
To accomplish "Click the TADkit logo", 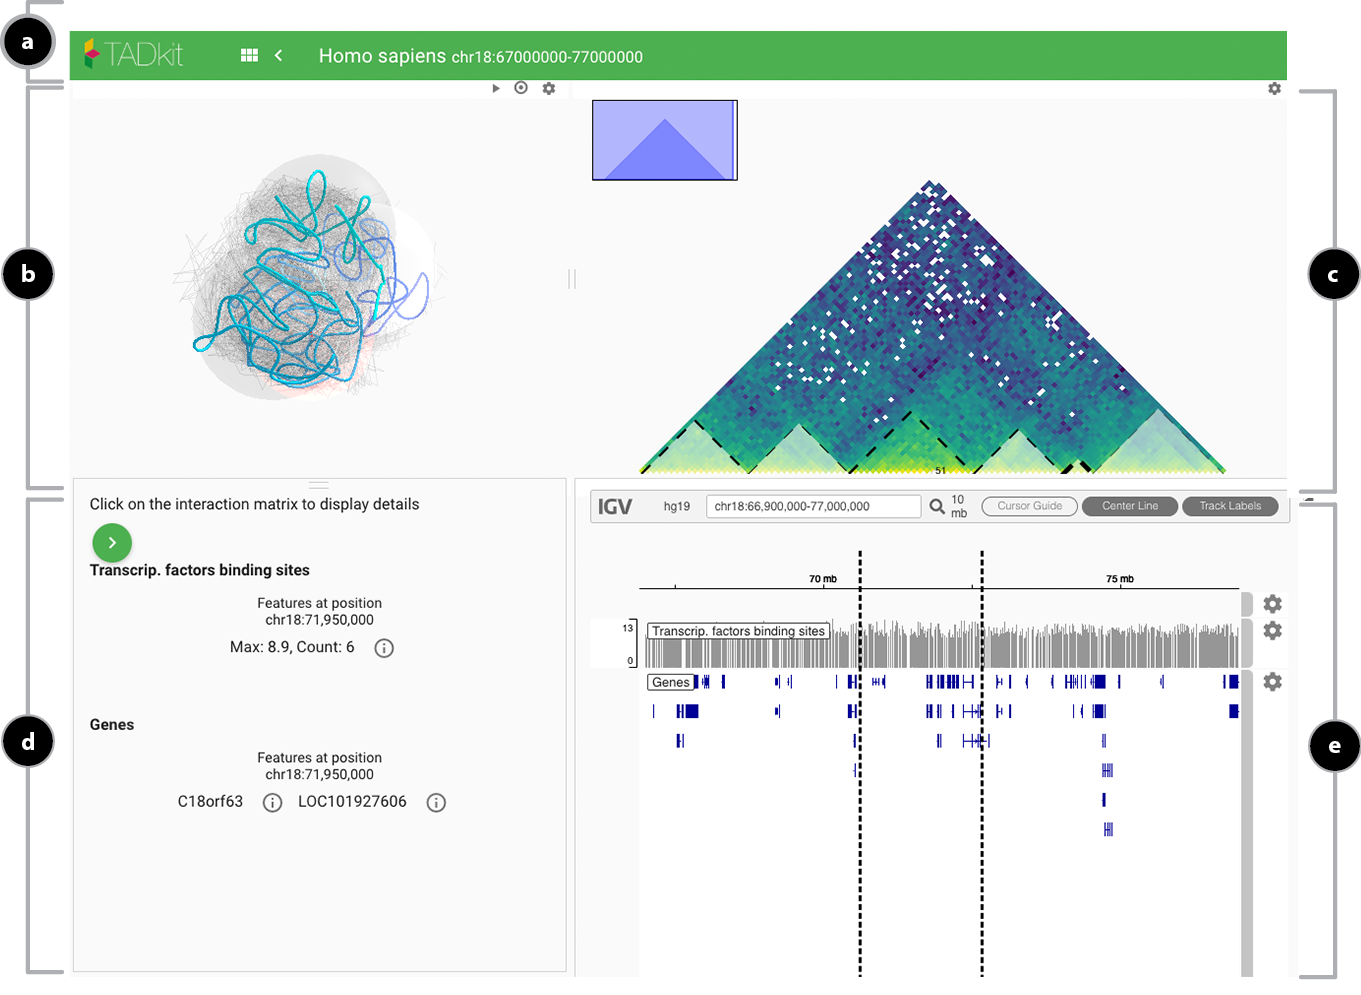I will click(x=133, y=54).
